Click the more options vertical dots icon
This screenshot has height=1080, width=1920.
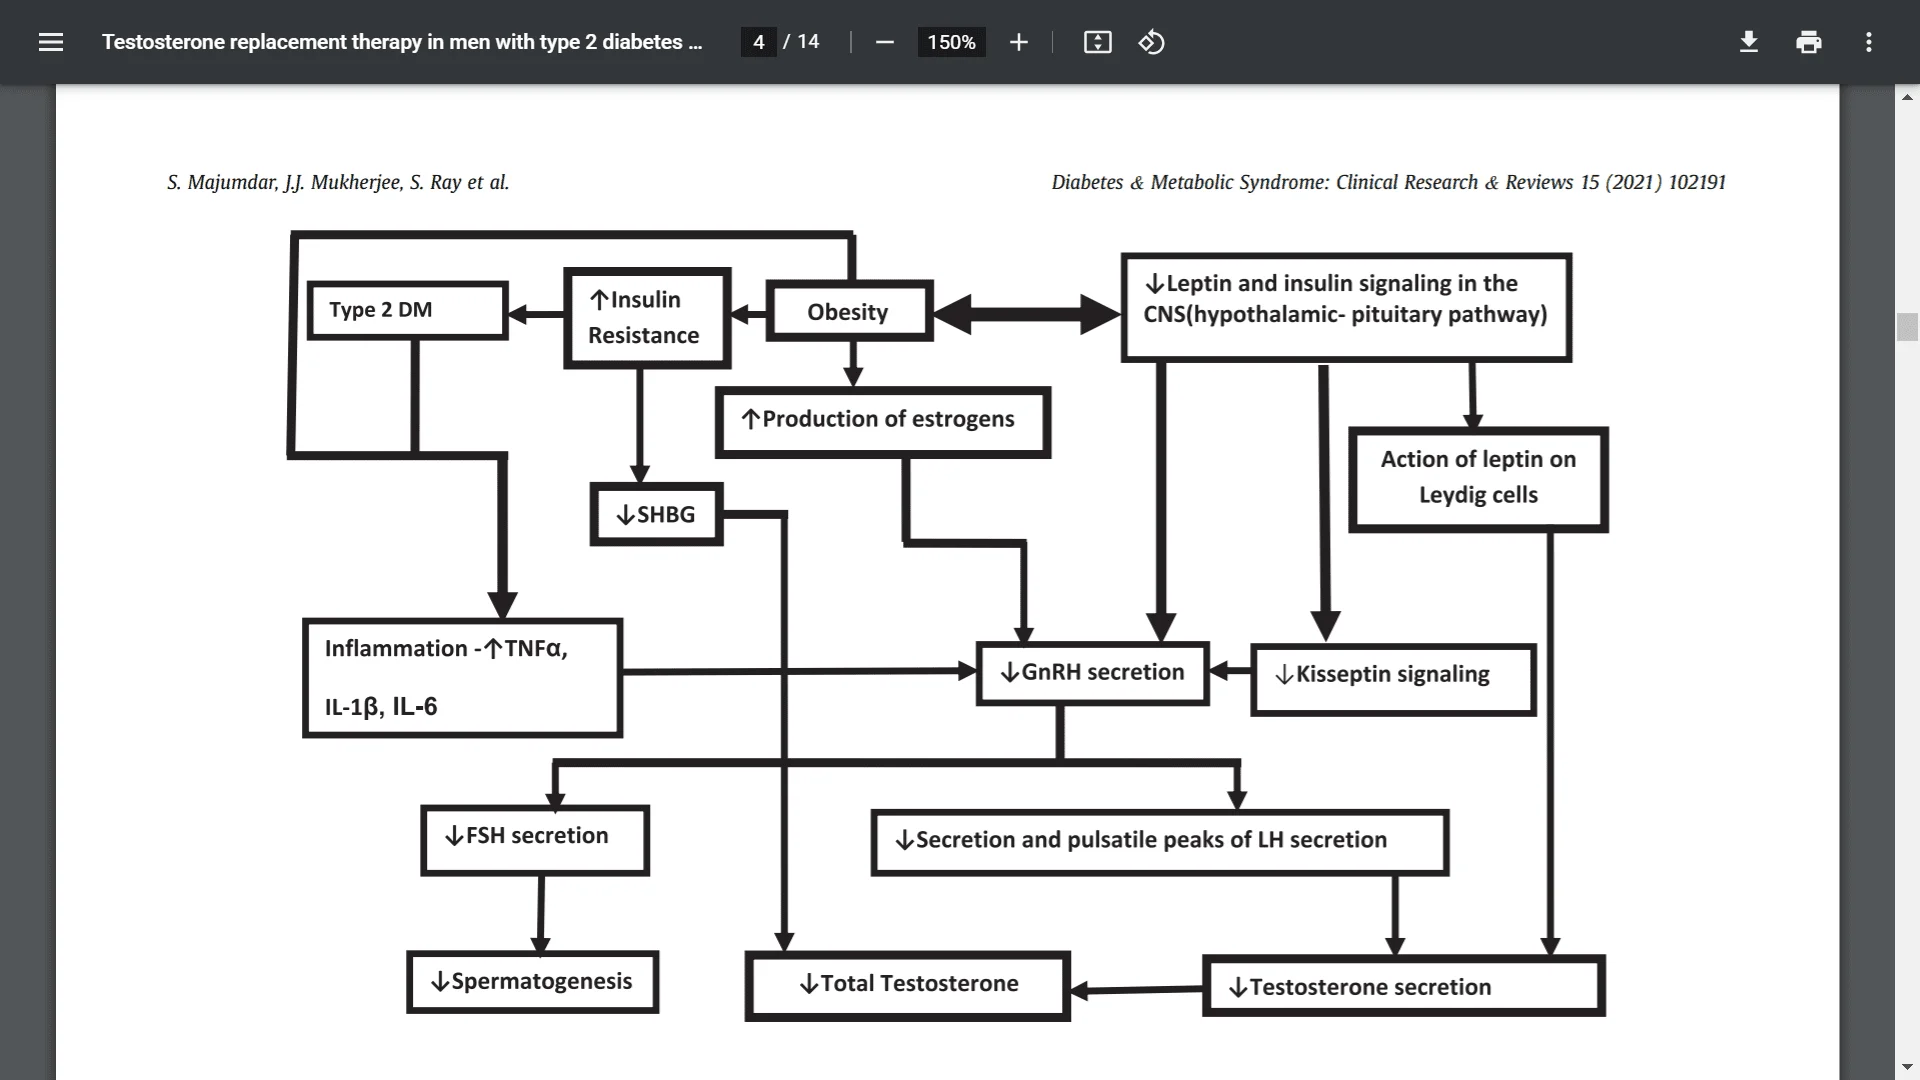coord(1870,41)
